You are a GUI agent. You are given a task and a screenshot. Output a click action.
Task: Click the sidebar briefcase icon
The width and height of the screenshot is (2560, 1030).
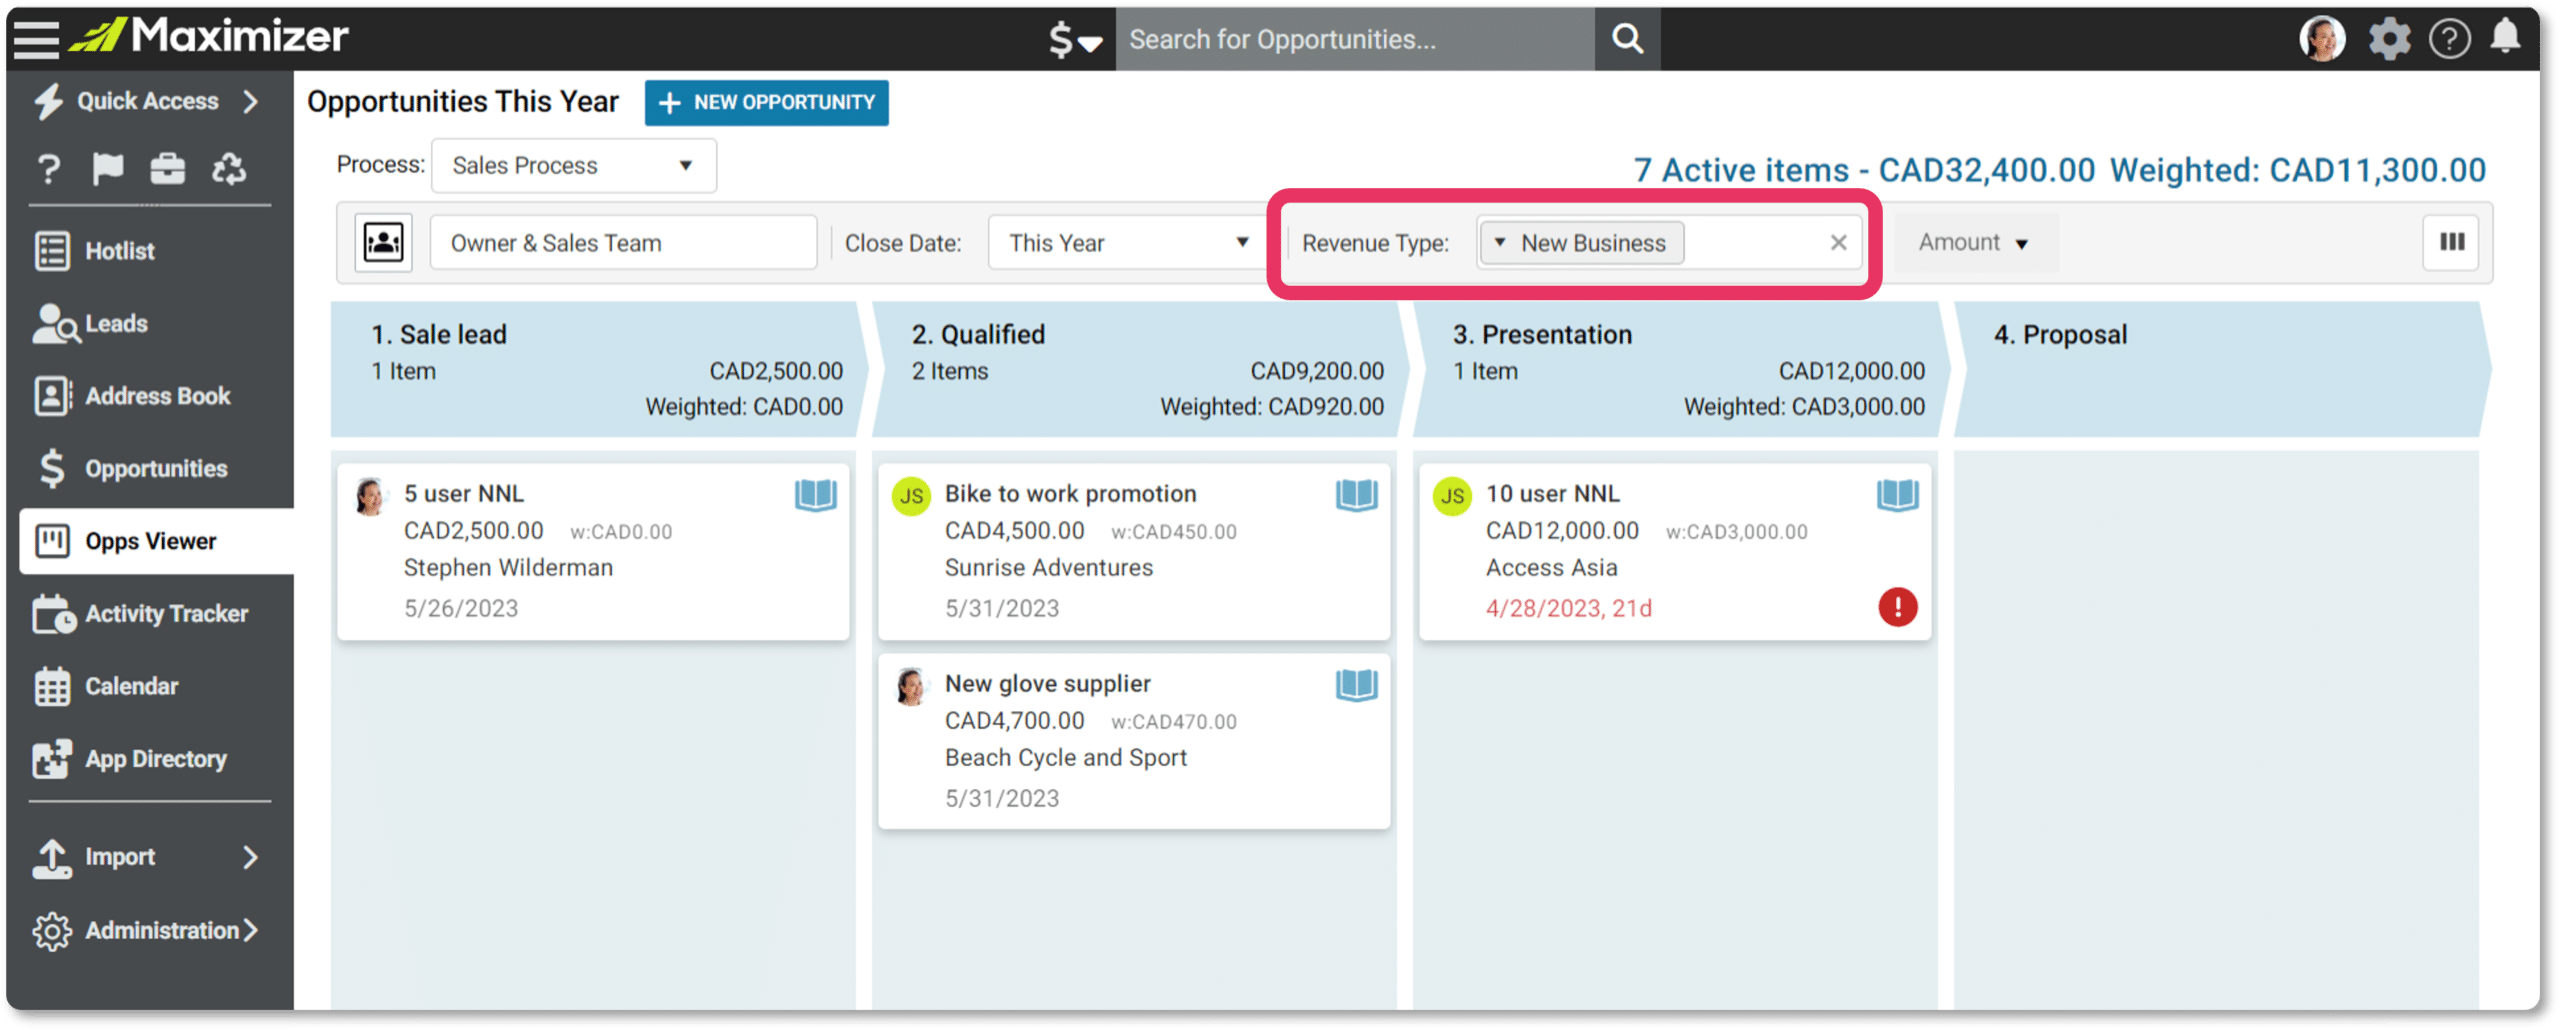pyautogui.click(x=167, y=169)
